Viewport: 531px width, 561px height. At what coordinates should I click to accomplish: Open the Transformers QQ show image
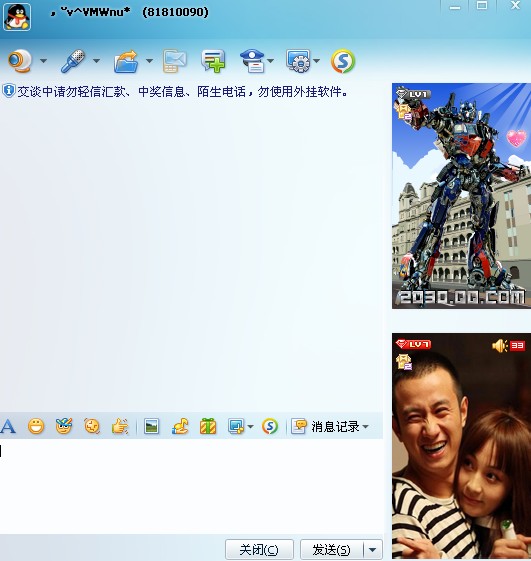[462, 196]
